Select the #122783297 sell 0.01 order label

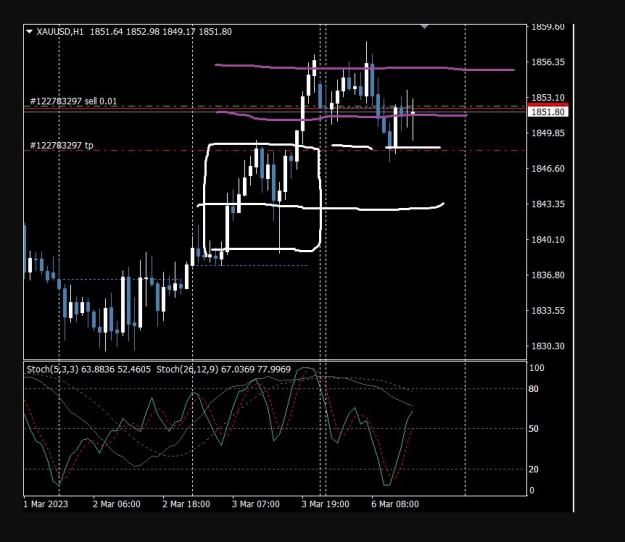(74, 101)
